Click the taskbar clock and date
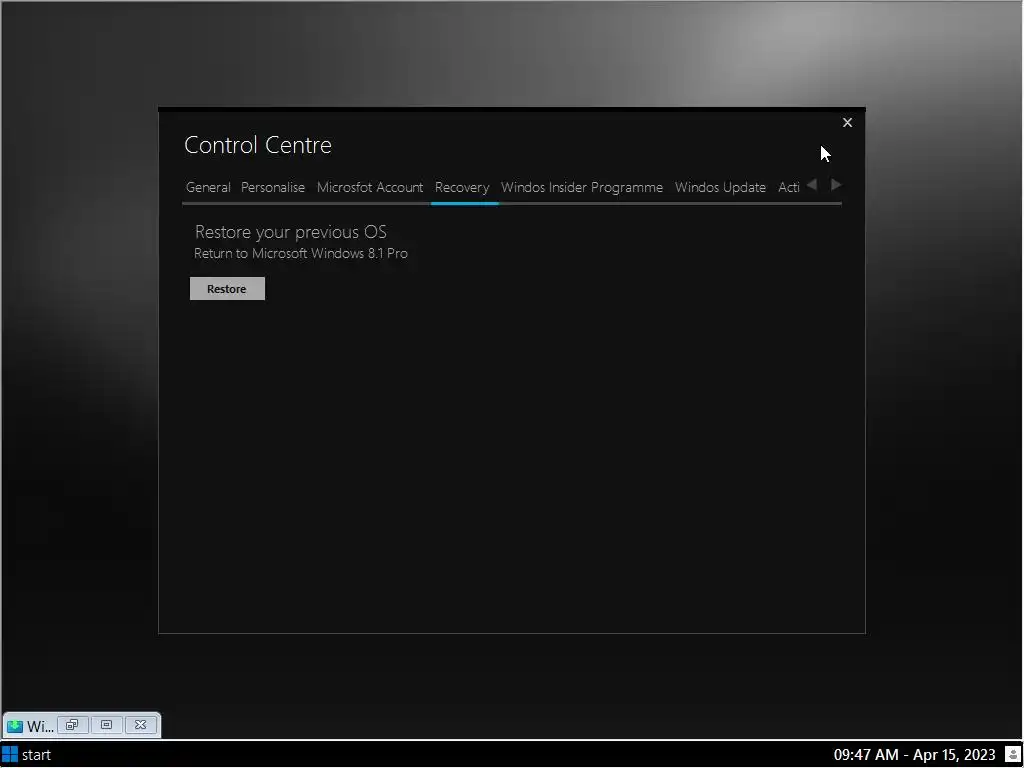Viewport: 1024px width, 768px height. tap(914, 755)
